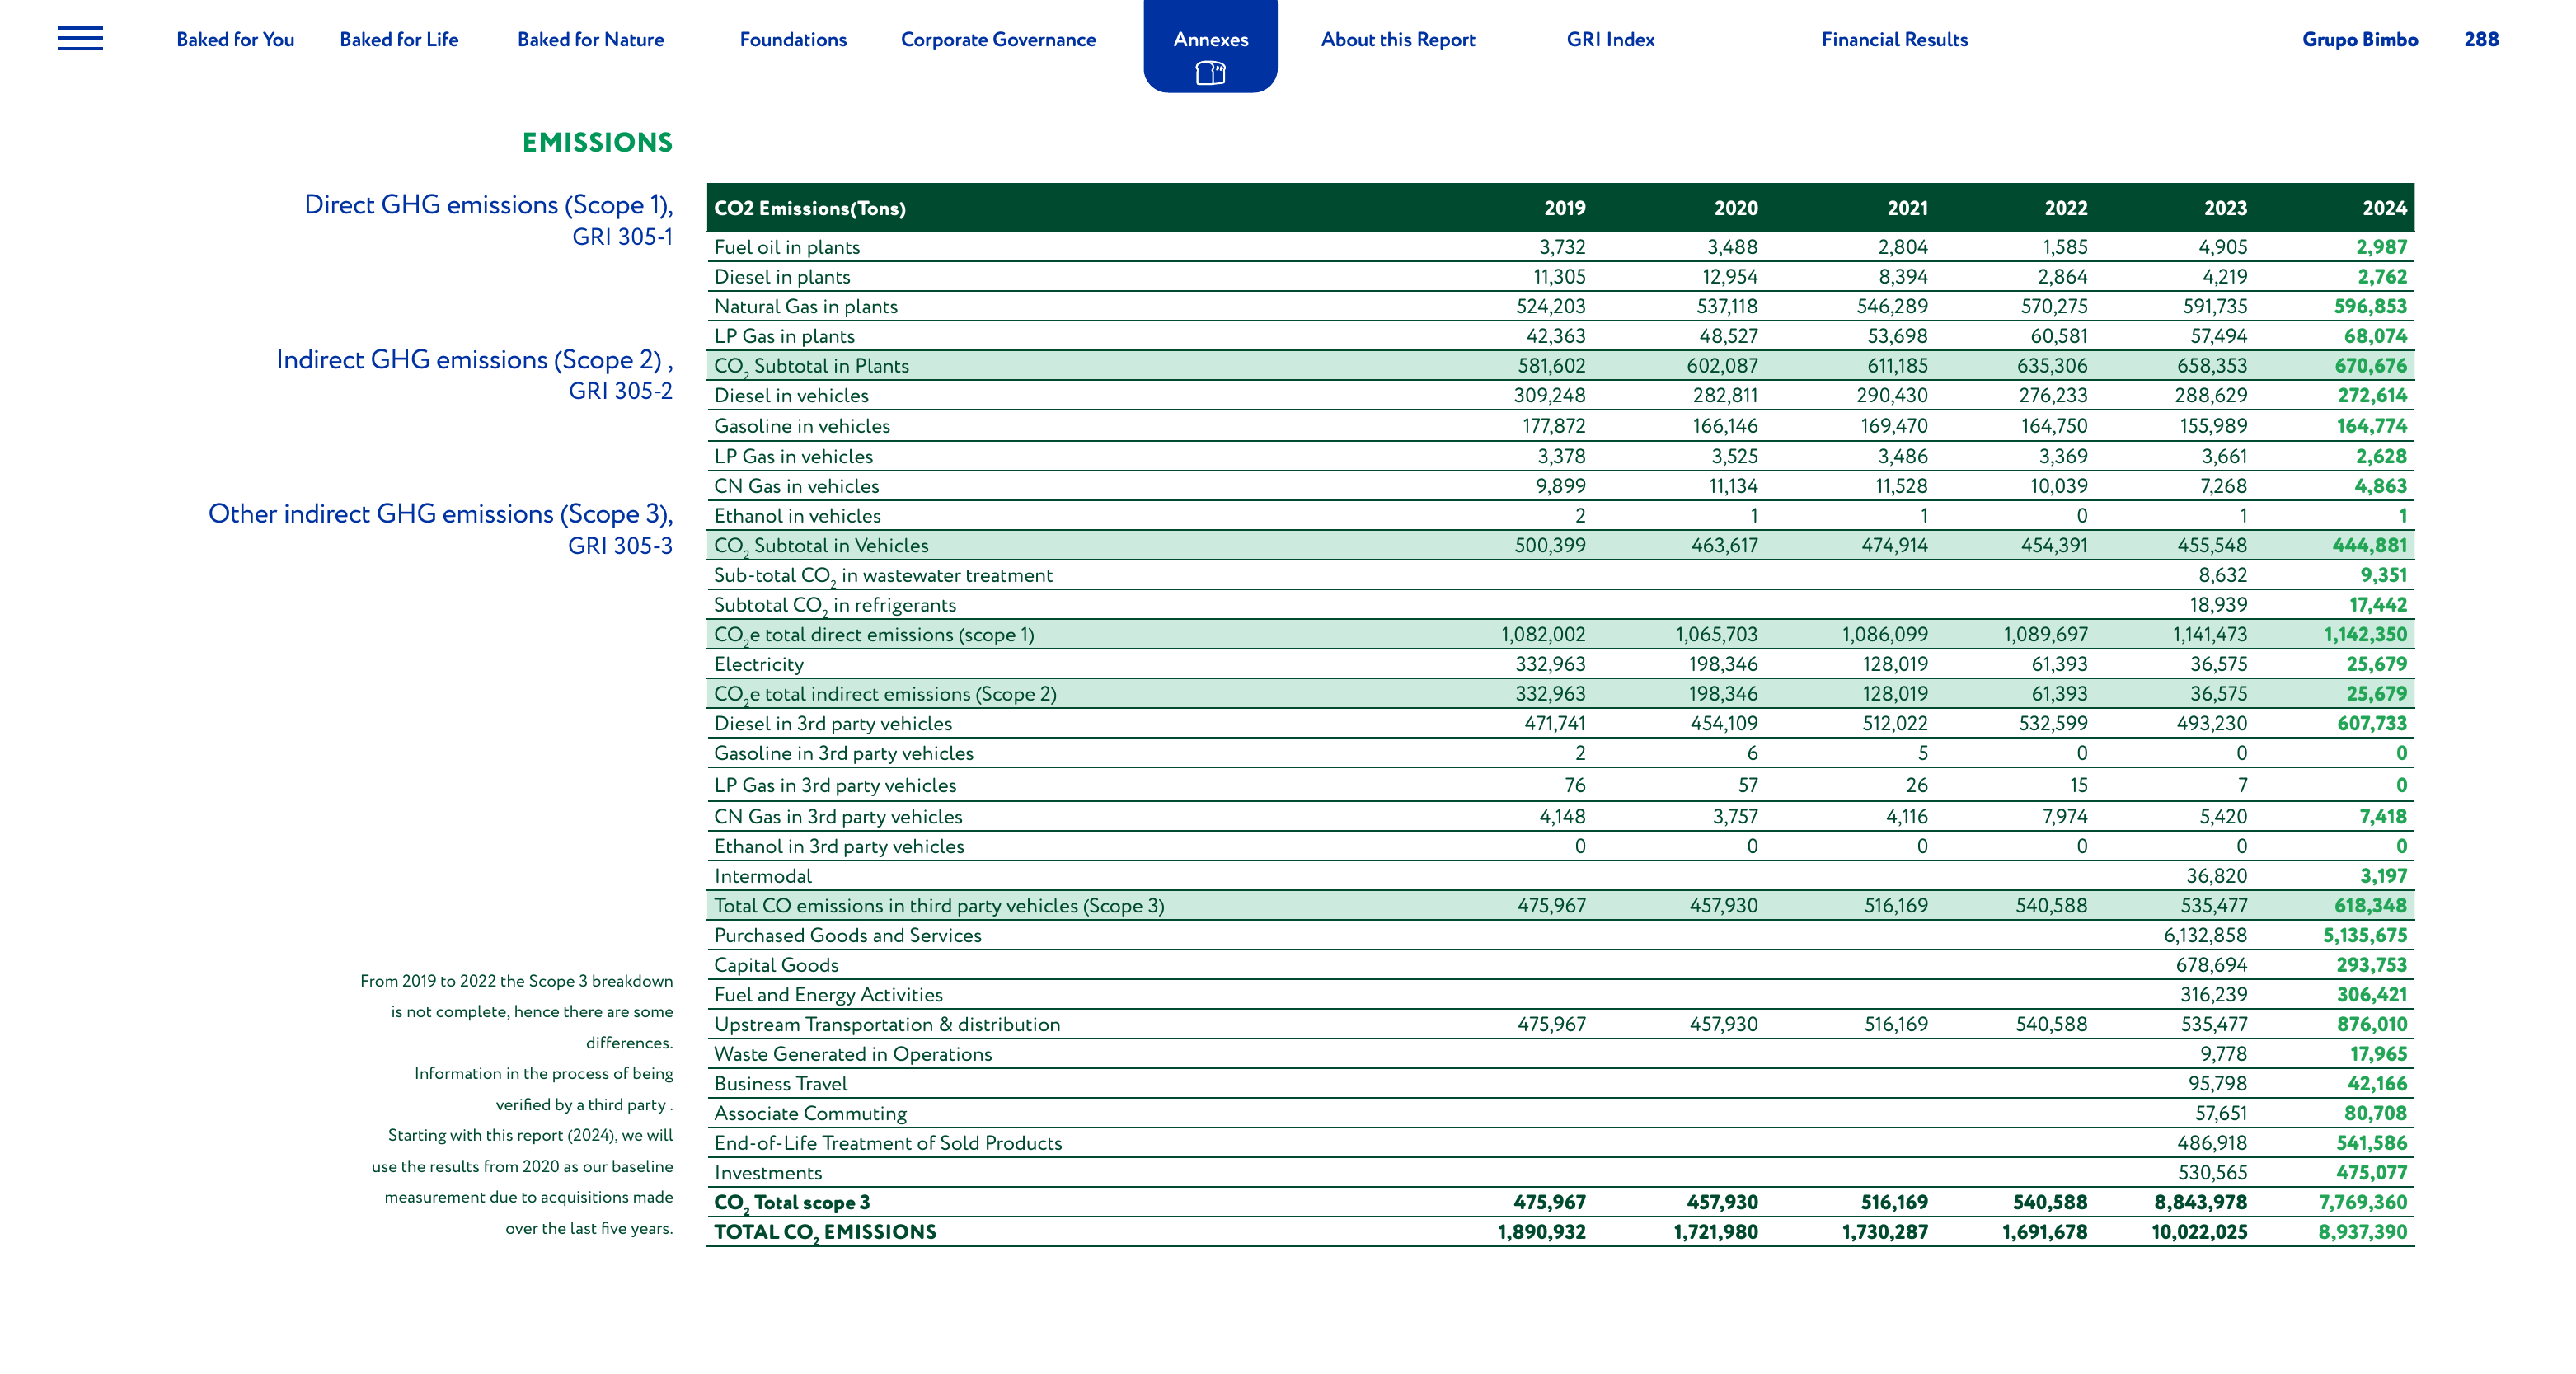Click Waste Generated in Operations label
The image size is (2576, 1374).
pyautogui.click(x=853, y=1054)
